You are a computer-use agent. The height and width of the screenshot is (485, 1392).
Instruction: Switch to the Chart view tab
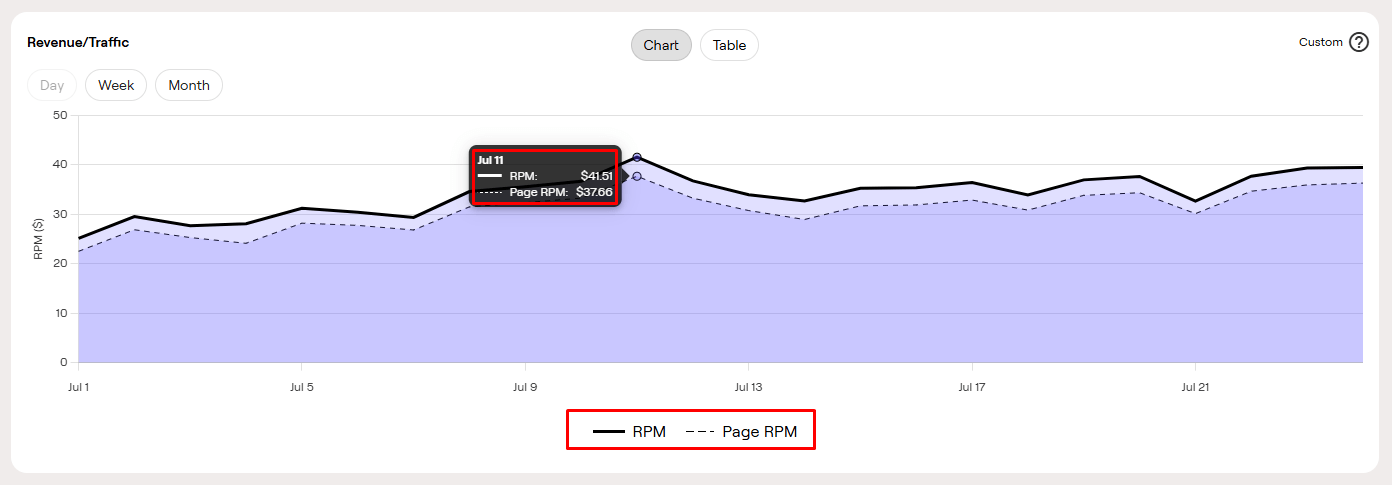coord(661,45)
